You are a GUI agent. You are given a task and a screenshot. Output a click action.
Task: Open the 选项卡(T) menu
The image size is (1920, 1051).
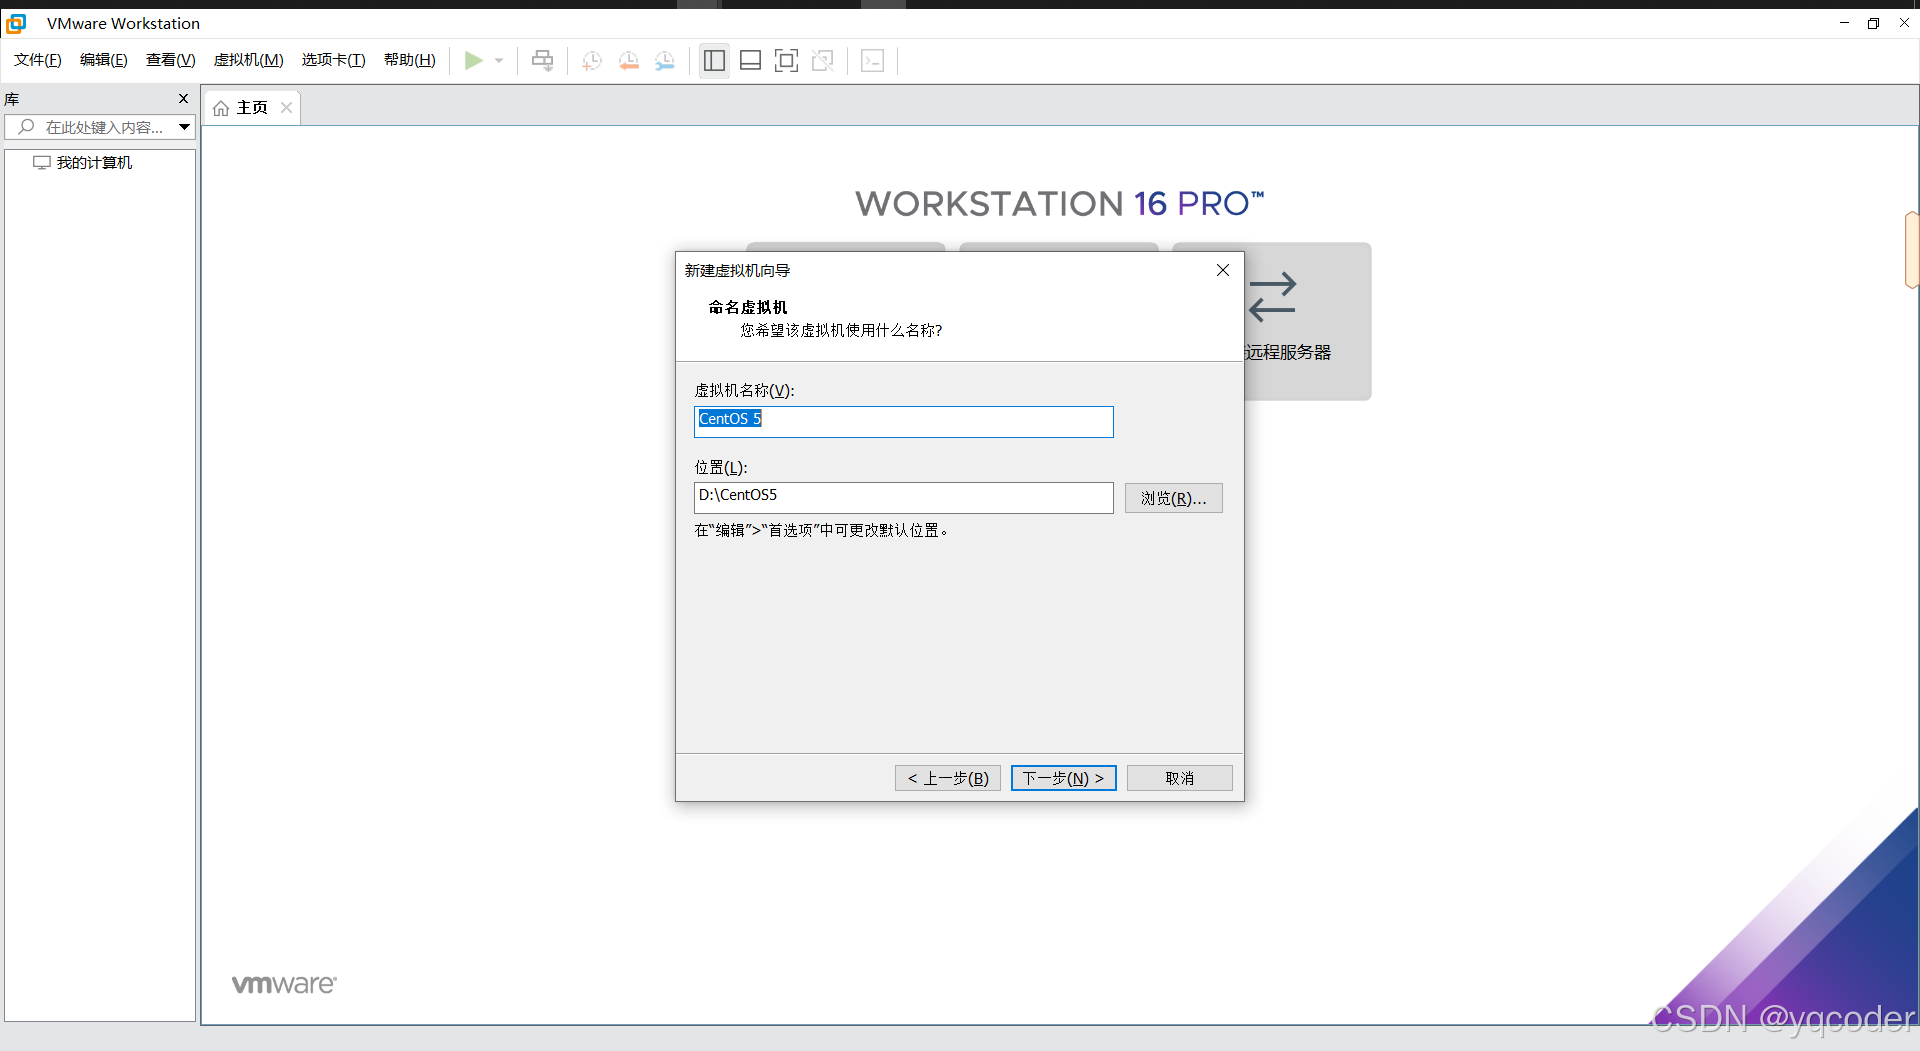(x=334, y=60)
